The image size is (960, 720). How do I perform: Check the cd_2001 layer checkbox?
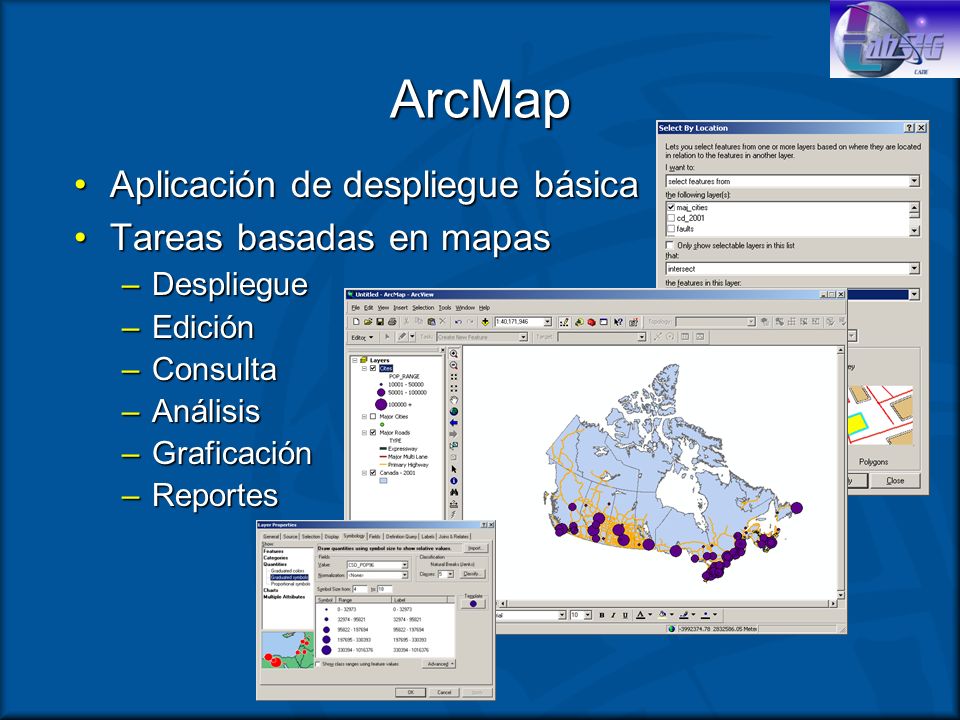click(x=671, y=218)
